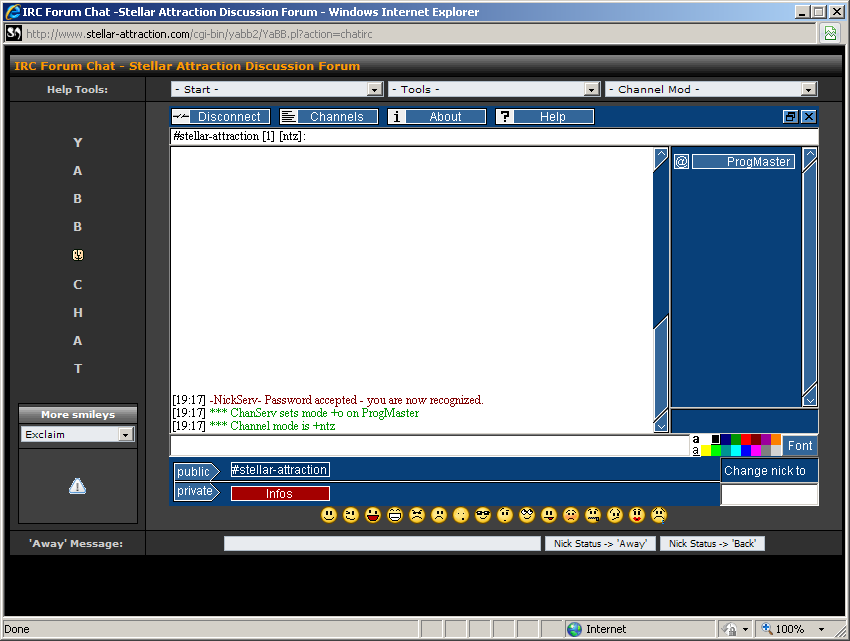Insert the shocked small-mouth smiley

tap(461, 515)
